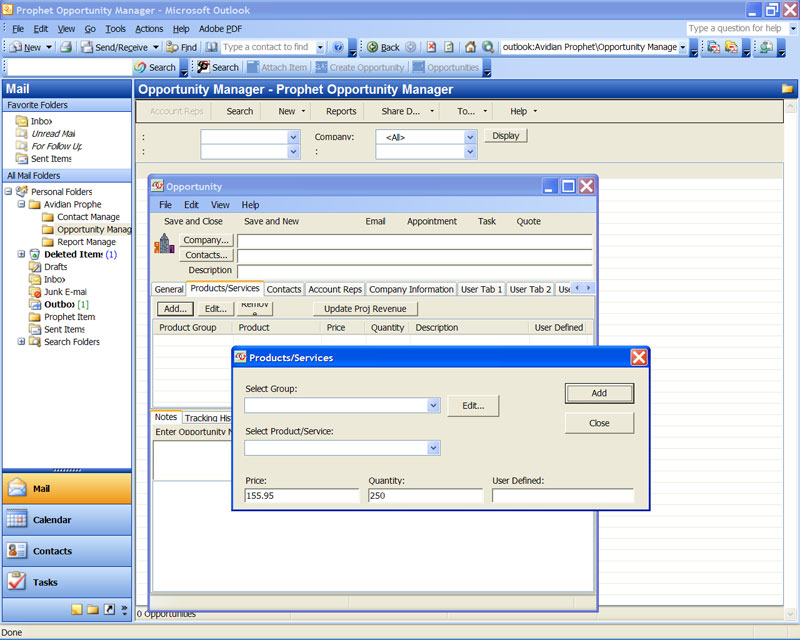Switch to the General tab

[169, 289]
